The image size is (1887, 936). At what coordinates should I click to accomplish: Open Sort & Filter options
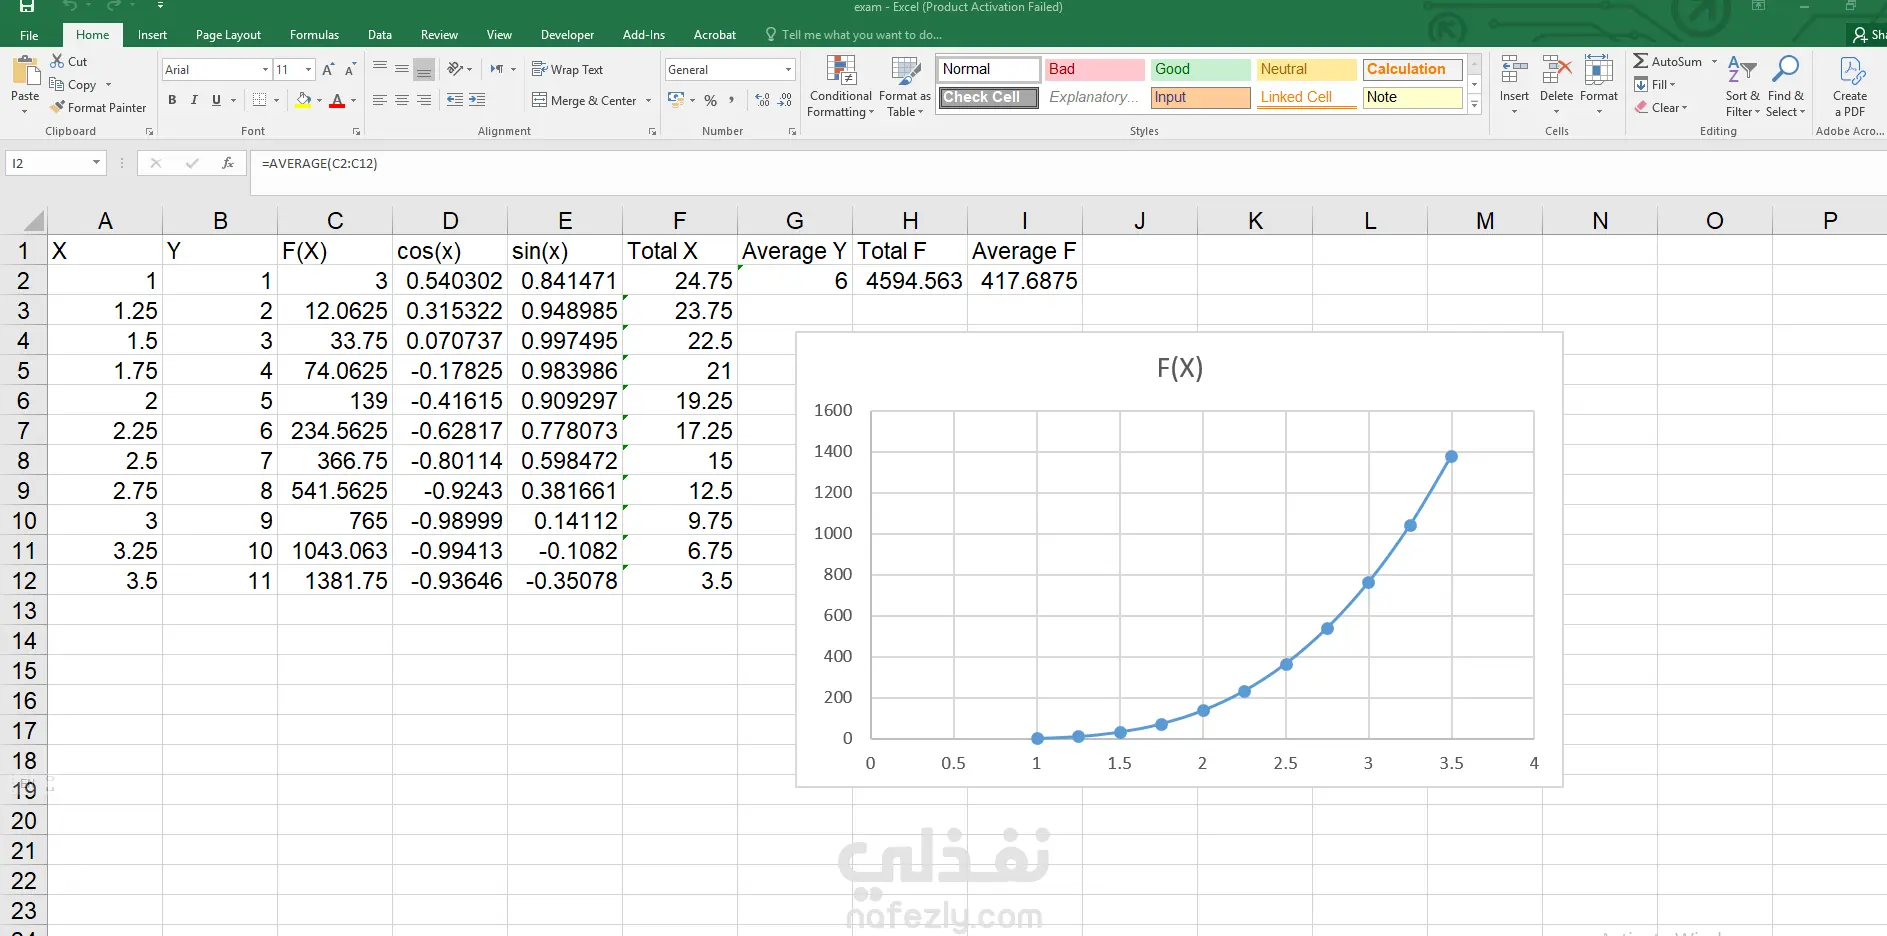[1742, 86]
